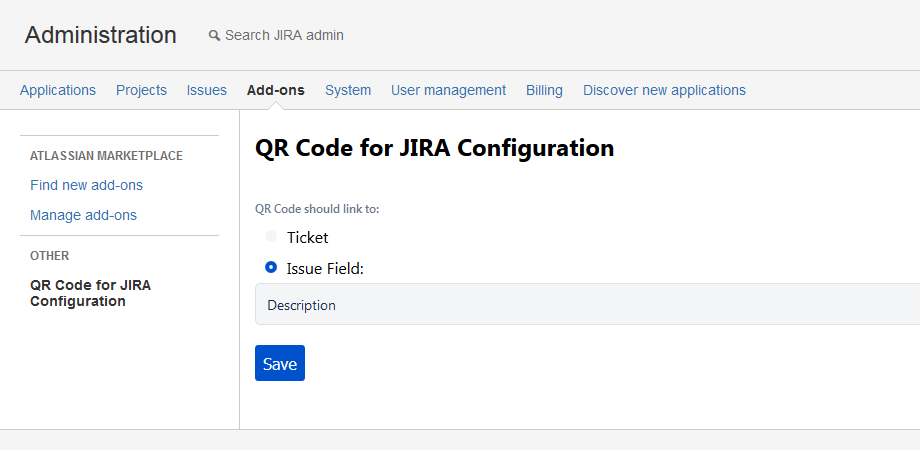Click the OTHER section header
The image size is (920, 450).
(49, 256)
